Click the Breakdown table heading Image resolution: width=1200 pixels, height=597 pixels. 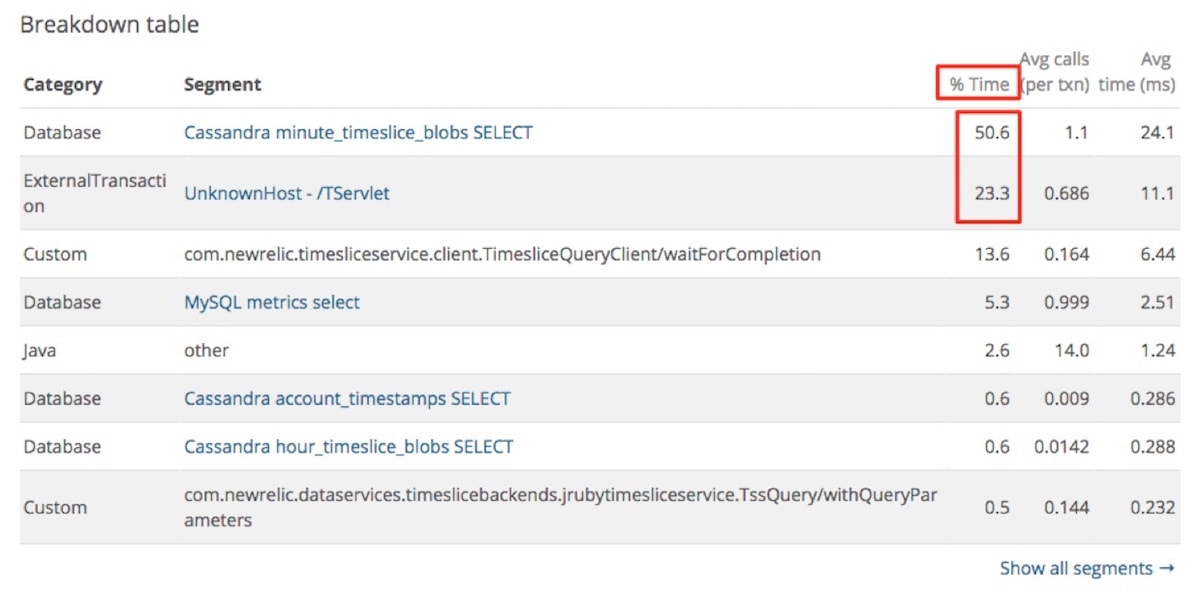pyautogui.click(x=110, y=25)
